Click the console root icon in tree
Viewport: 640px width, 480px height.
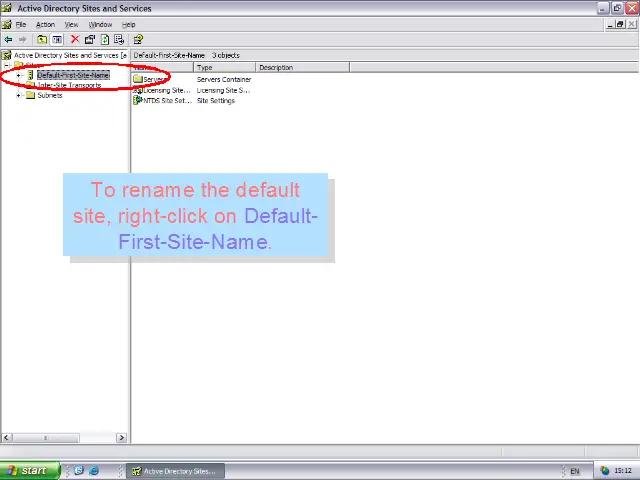[x=6, y=55]
